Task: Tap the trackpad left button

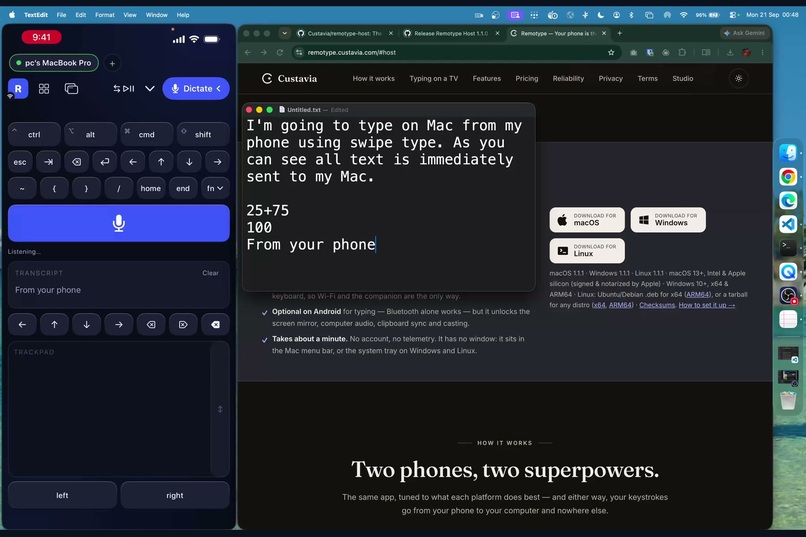Action: click(62, 495)
